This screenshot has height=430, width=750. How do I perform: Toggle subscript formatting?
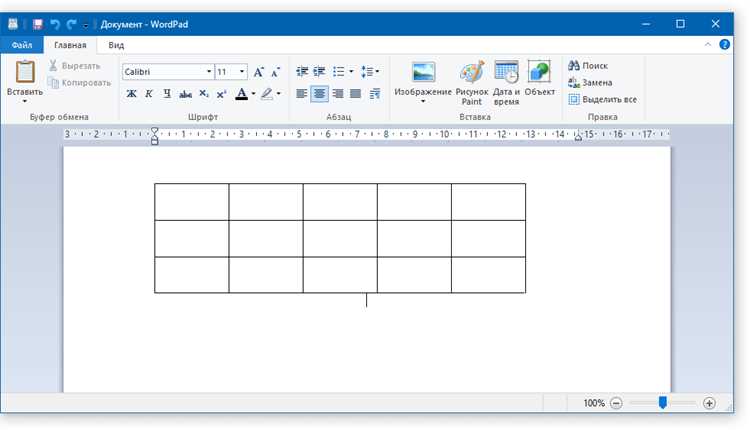204,94
